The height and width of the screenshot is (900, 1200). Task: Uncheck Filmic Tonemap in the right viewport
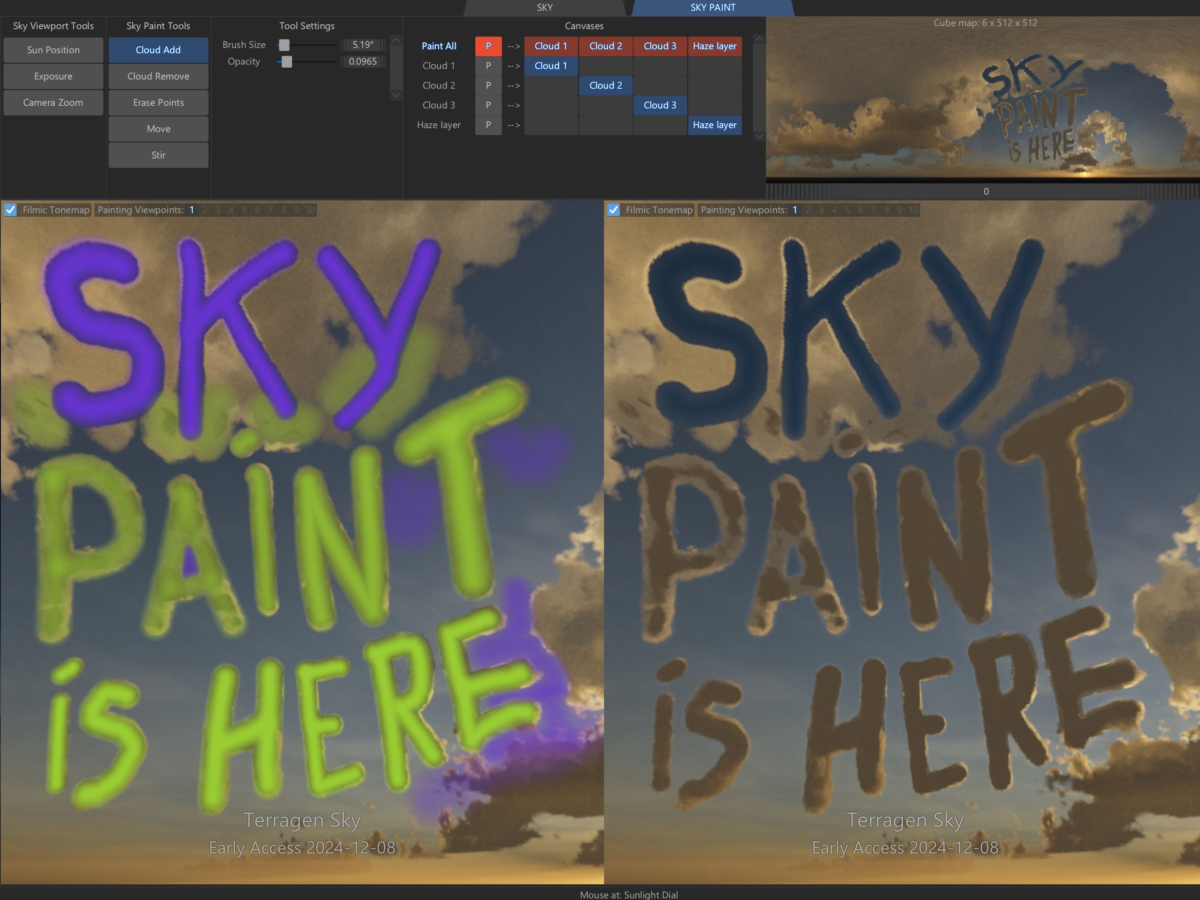(613, 210)
